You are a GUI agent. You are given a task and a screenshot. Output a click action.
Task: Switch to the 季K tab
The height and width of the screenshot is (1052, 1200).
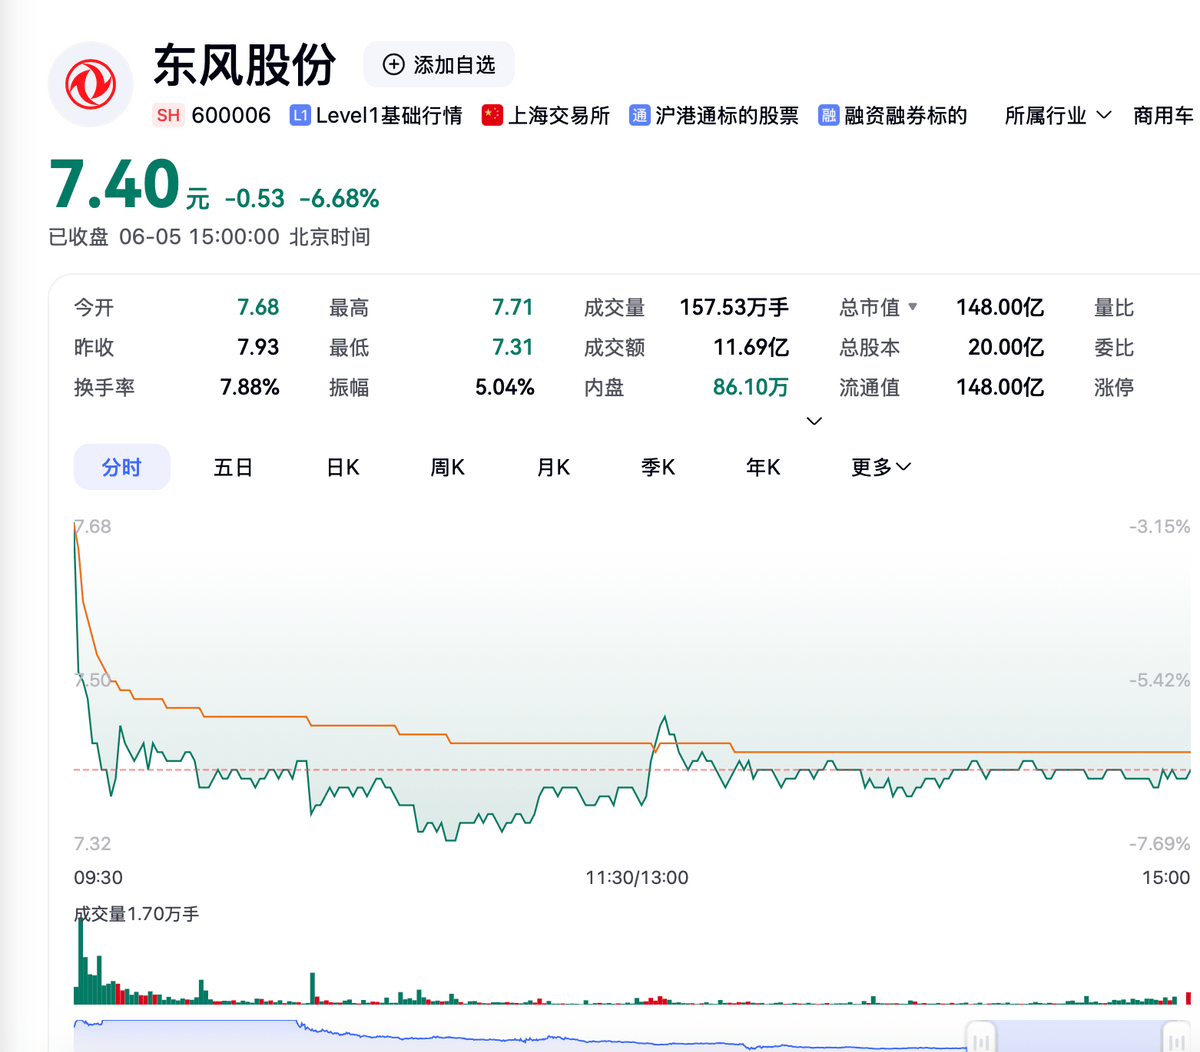658,467
